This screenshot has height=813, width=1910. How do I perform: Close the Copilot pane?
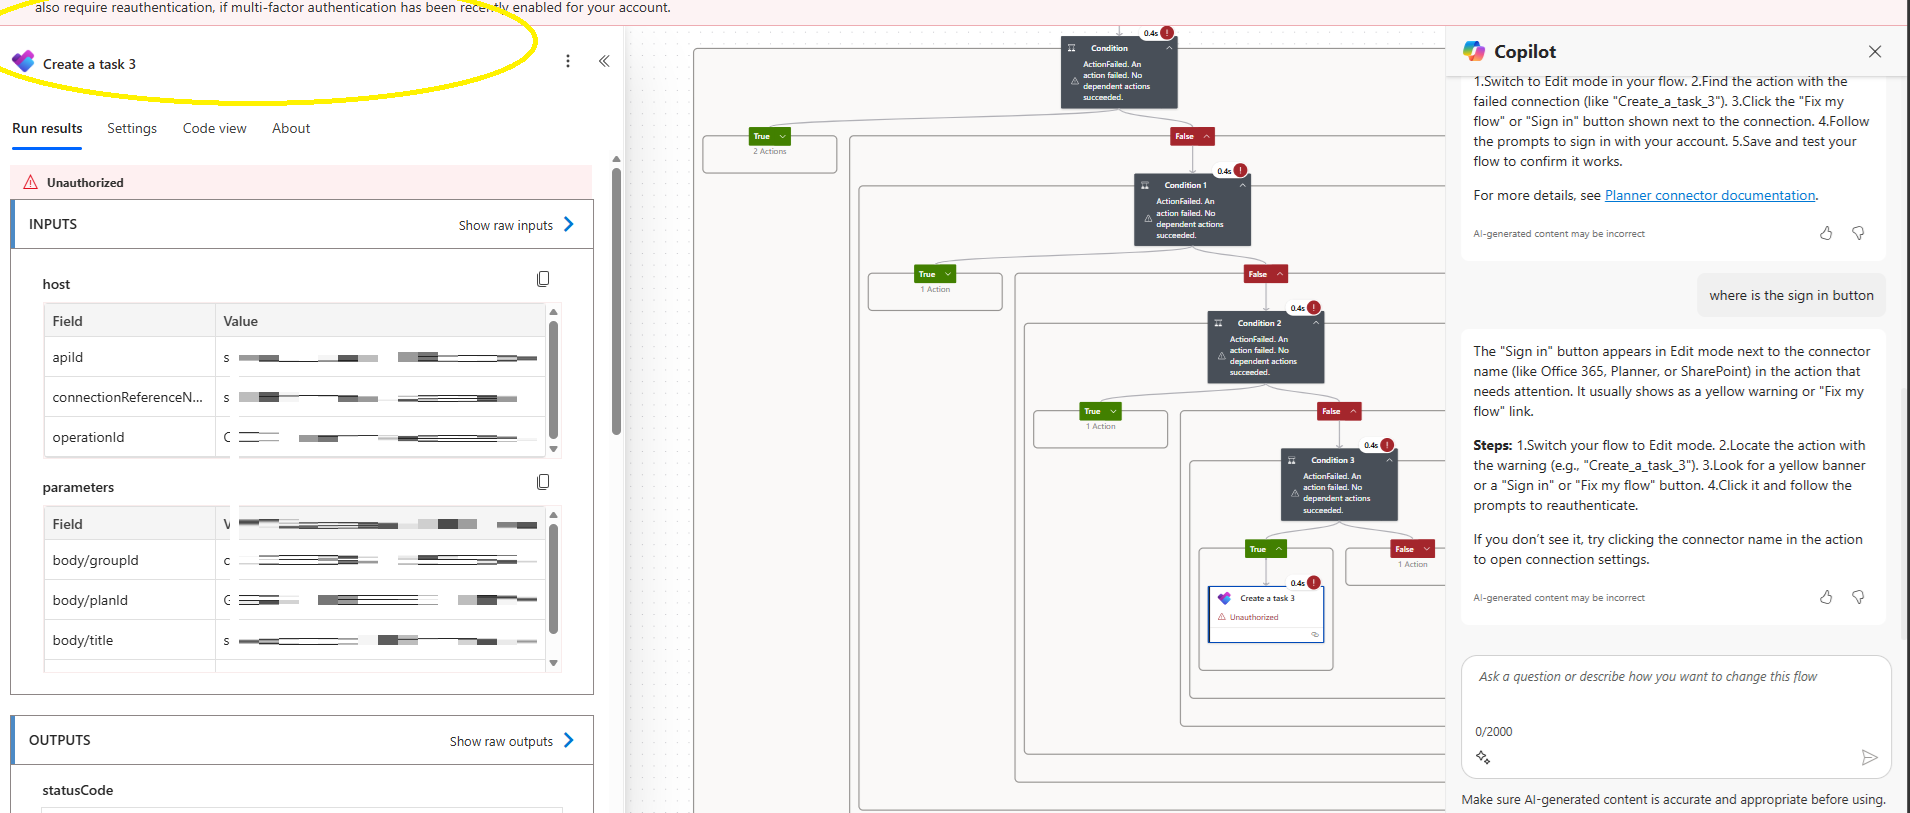point(1875,52)
